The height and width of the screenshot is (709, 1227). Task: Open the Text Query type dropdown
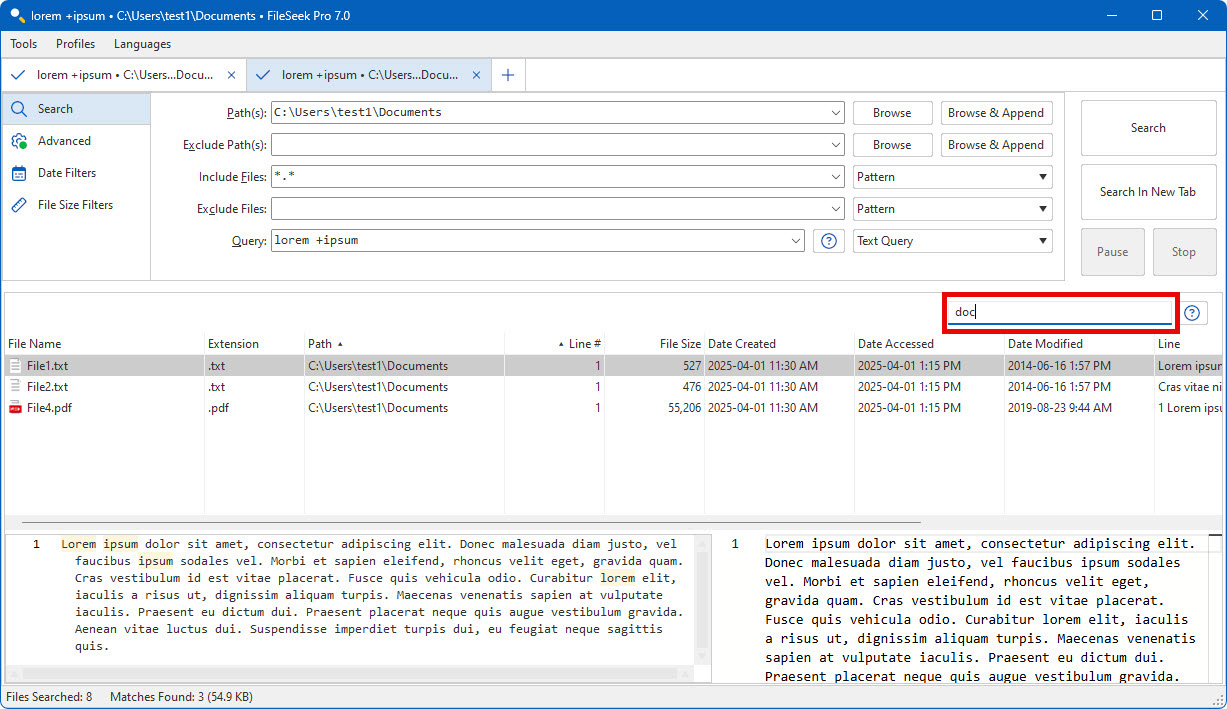coord(952,241)
